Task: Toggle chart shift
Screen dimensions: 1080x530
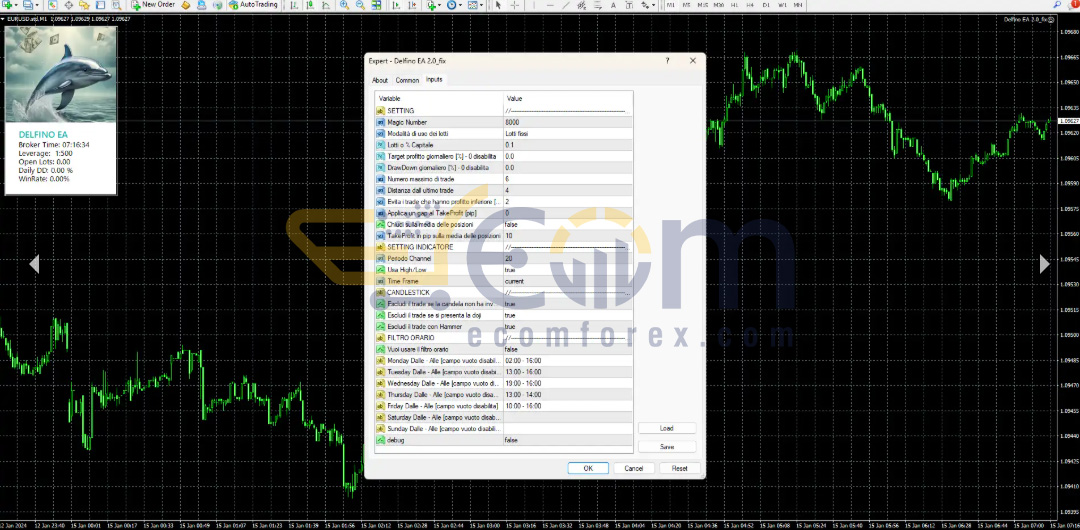Action: click(412, 5)
